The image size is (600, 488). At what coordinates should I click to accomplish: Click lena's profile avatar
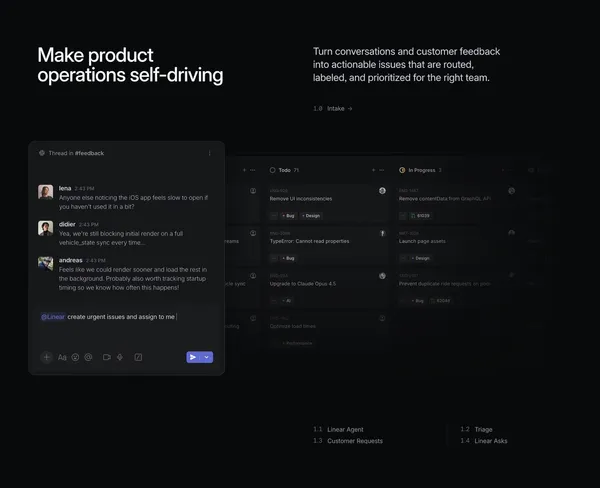[x=46, y=192]
